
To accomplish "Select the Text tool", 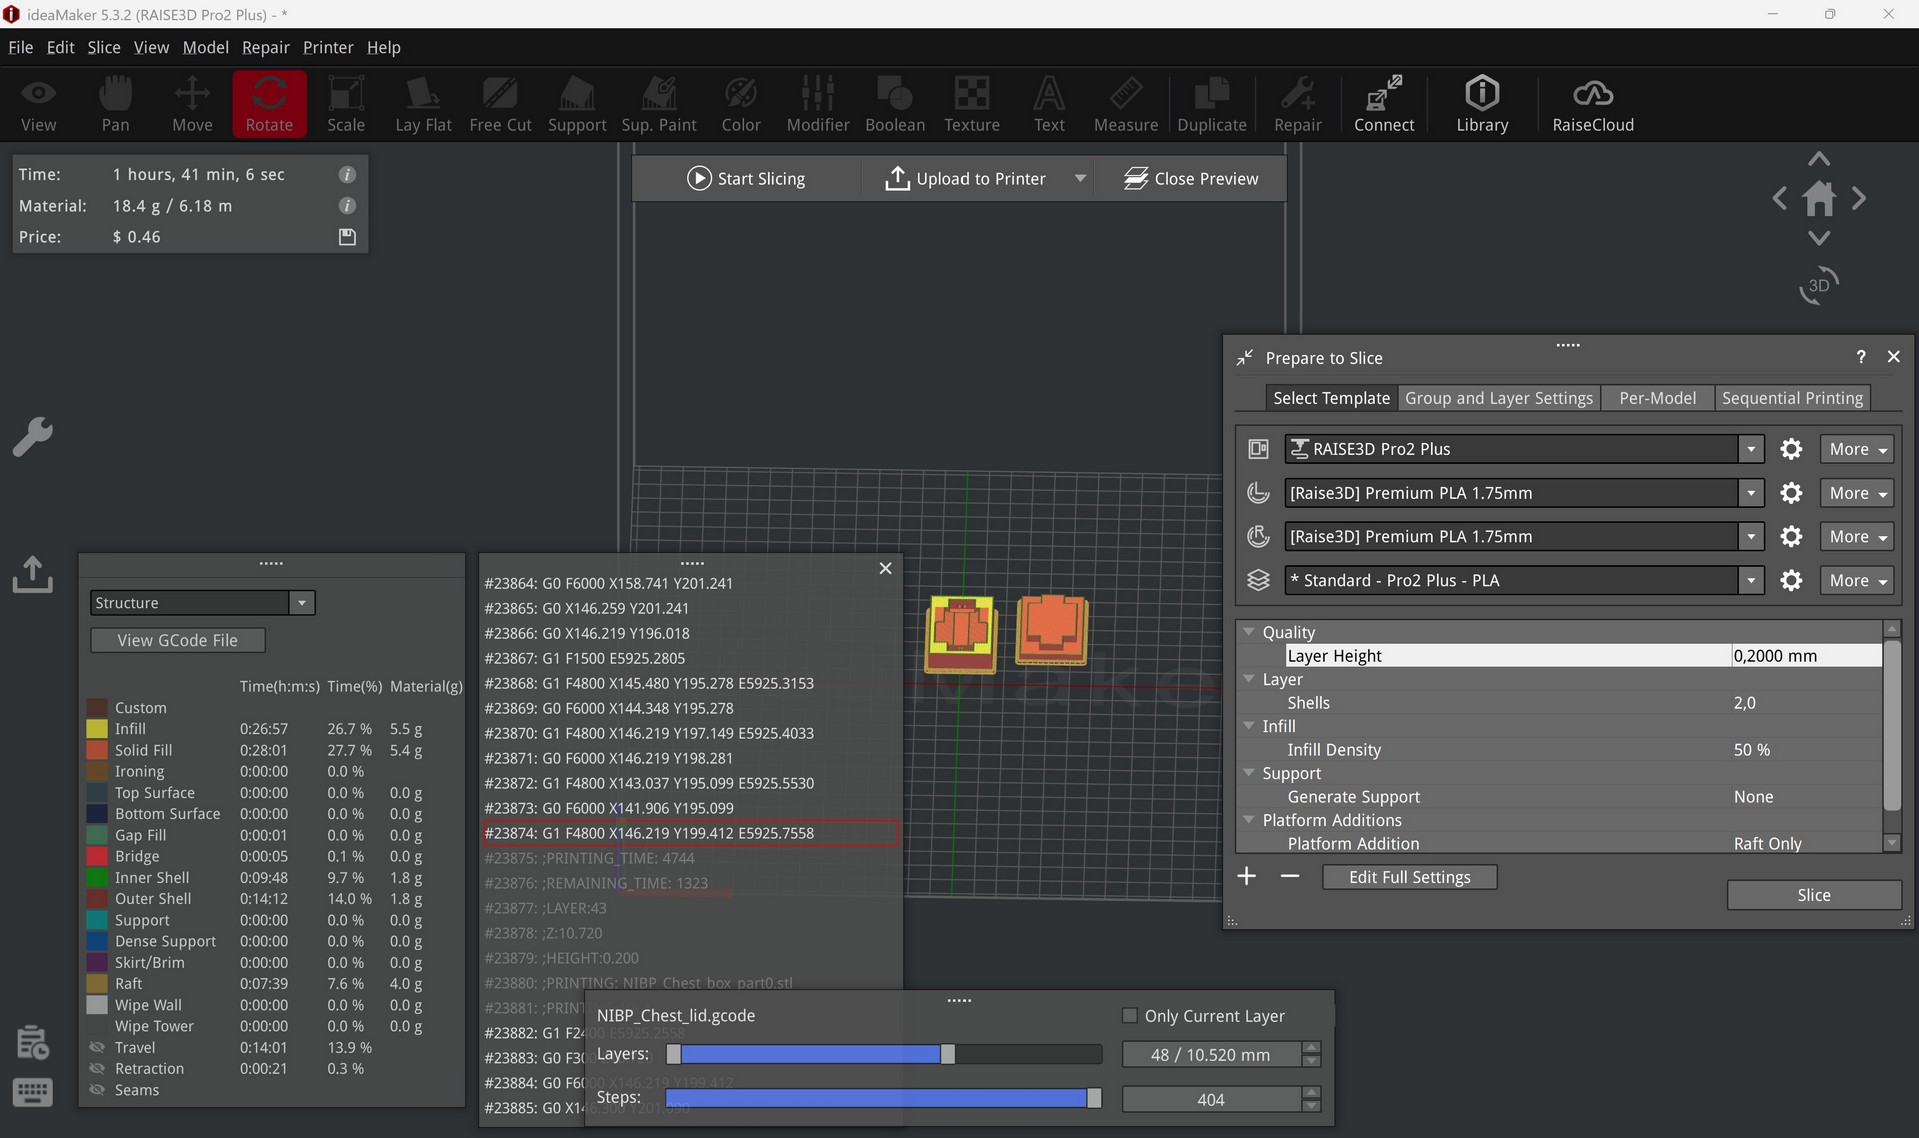I will (1049, 104).
